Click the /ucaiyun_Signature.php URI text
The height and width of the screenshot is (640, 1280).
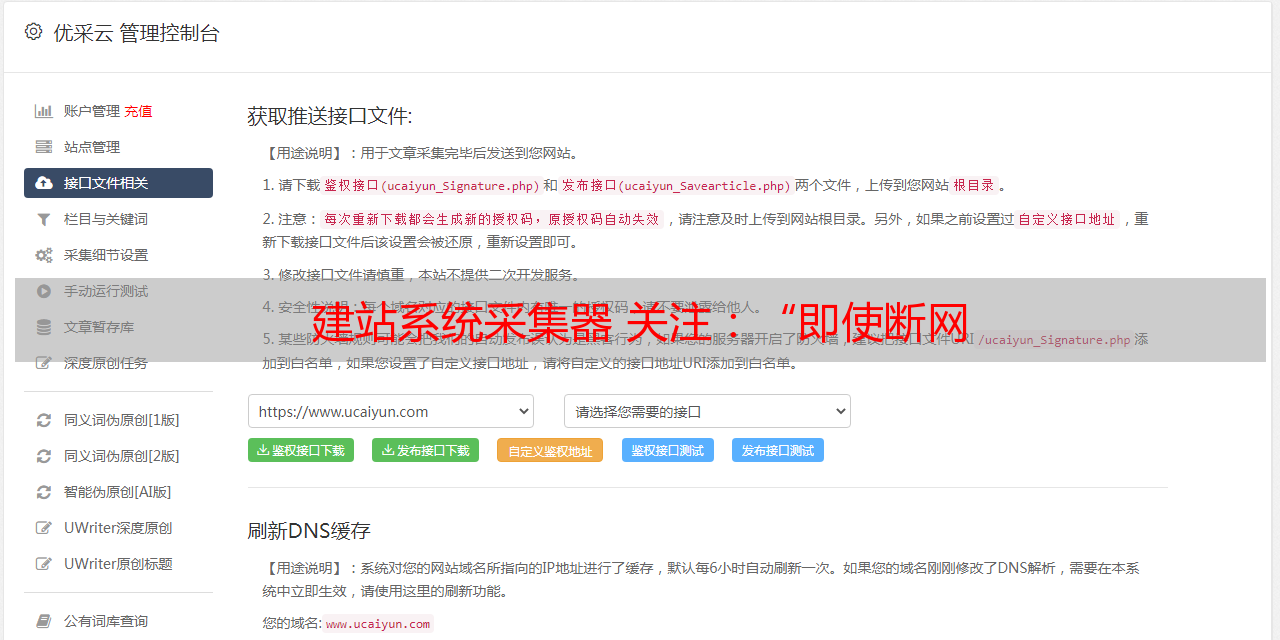1054,339
